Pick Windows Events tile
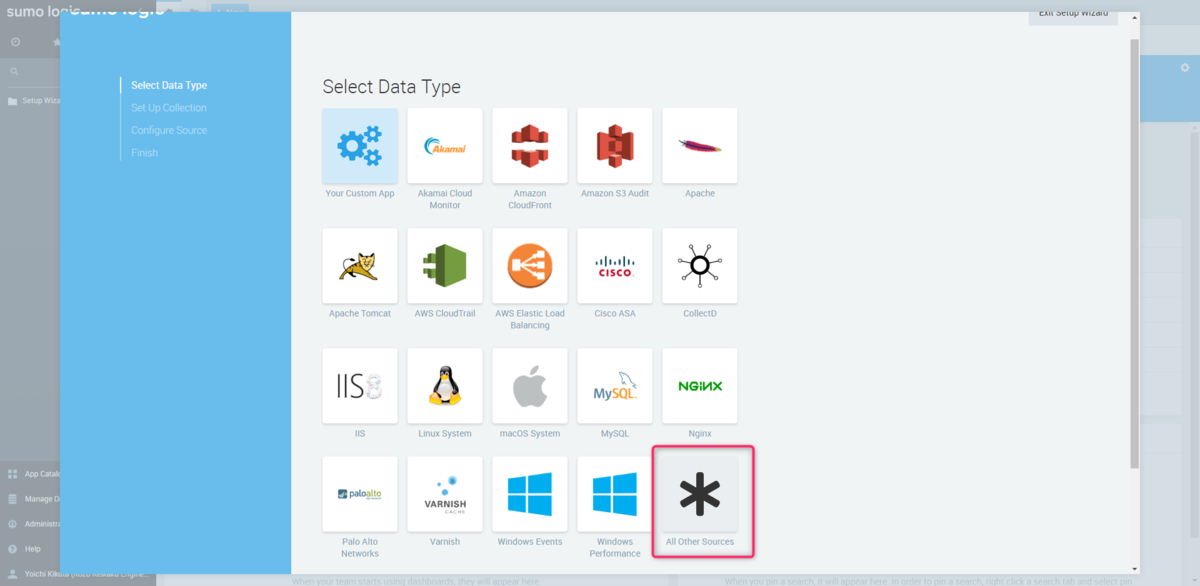Screen dimensions: 1200x586 pos(530,494)
